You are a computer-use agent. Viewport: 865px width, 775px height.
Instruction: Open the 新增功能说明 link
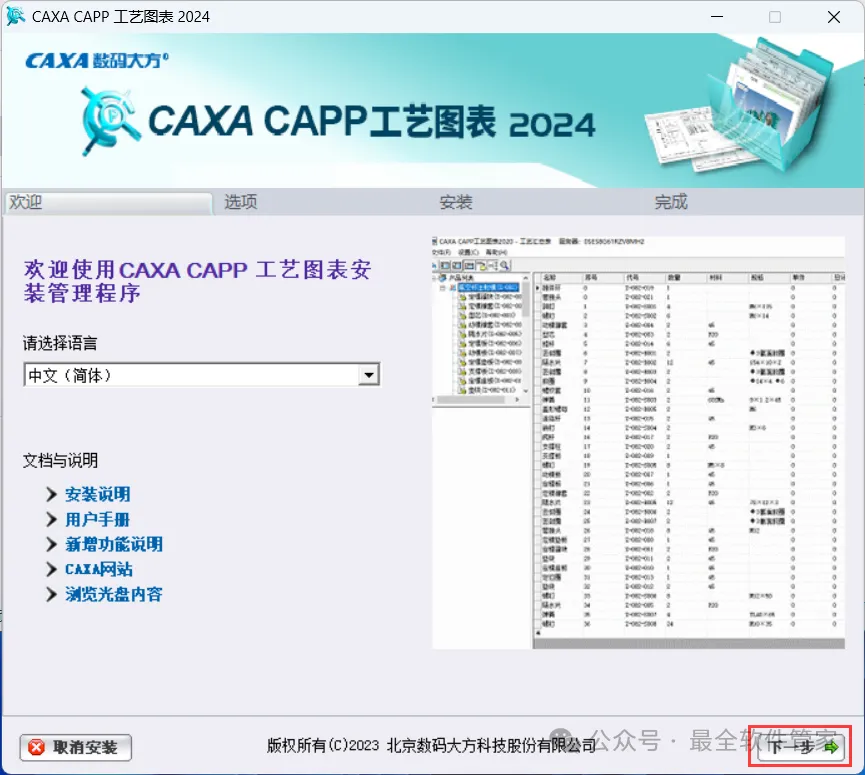(x=114, y=544)
